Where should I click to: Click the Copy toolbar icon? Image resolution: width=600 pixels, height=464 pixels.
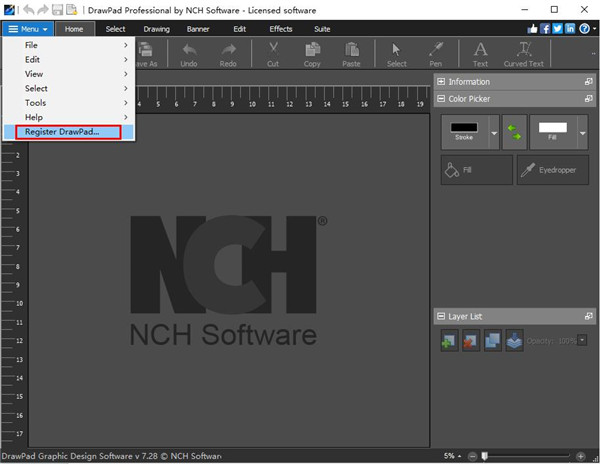pos(312,54)
